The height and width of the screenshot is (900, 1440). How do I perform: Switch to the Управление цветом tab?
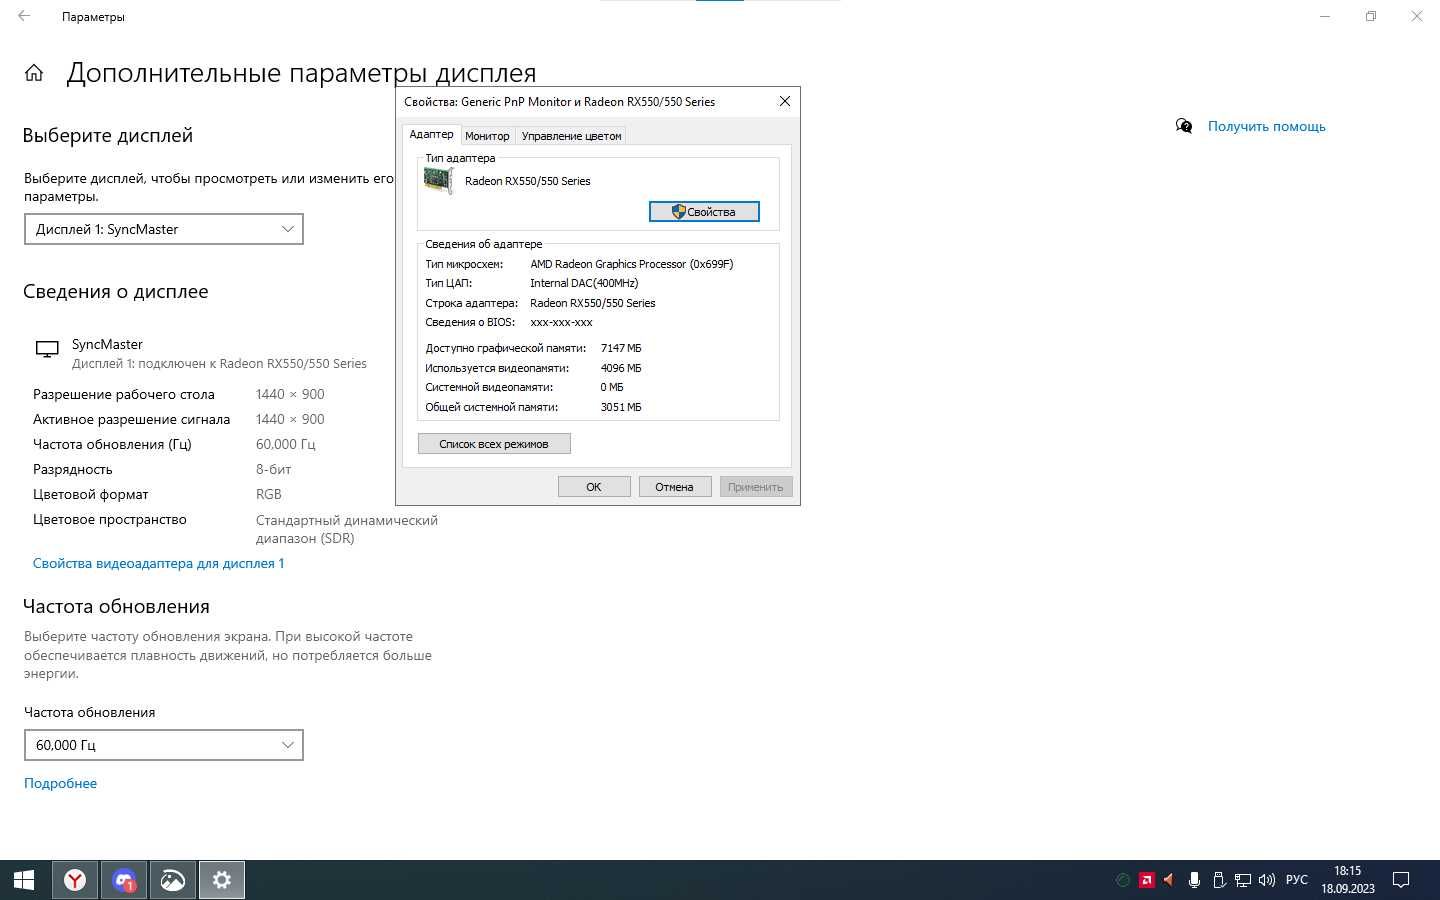coord(571,136)
